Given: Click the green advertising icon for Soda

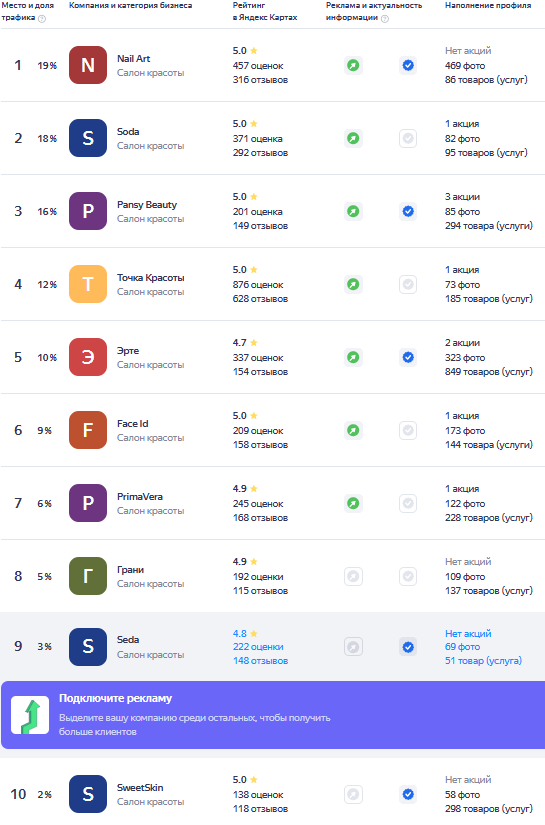Looking at the screenshot, I should coord(354,138).
